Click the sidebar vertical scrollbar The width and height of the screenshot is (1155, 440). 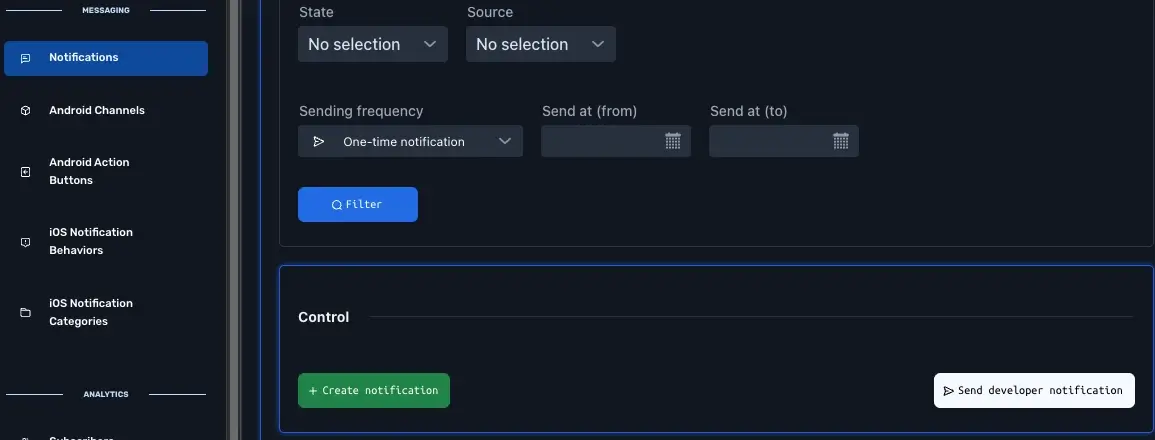[234, 220]
